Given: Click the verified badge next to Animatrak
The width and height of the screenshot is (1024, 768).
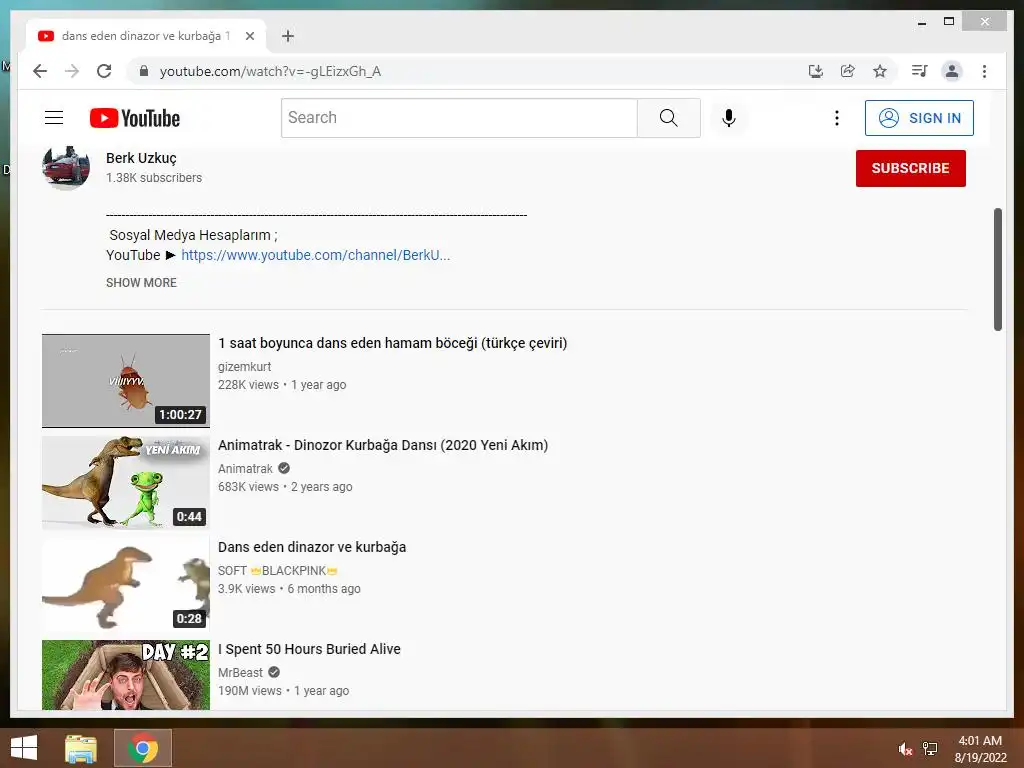Looking at the screenshot, I should click(283, 468).
